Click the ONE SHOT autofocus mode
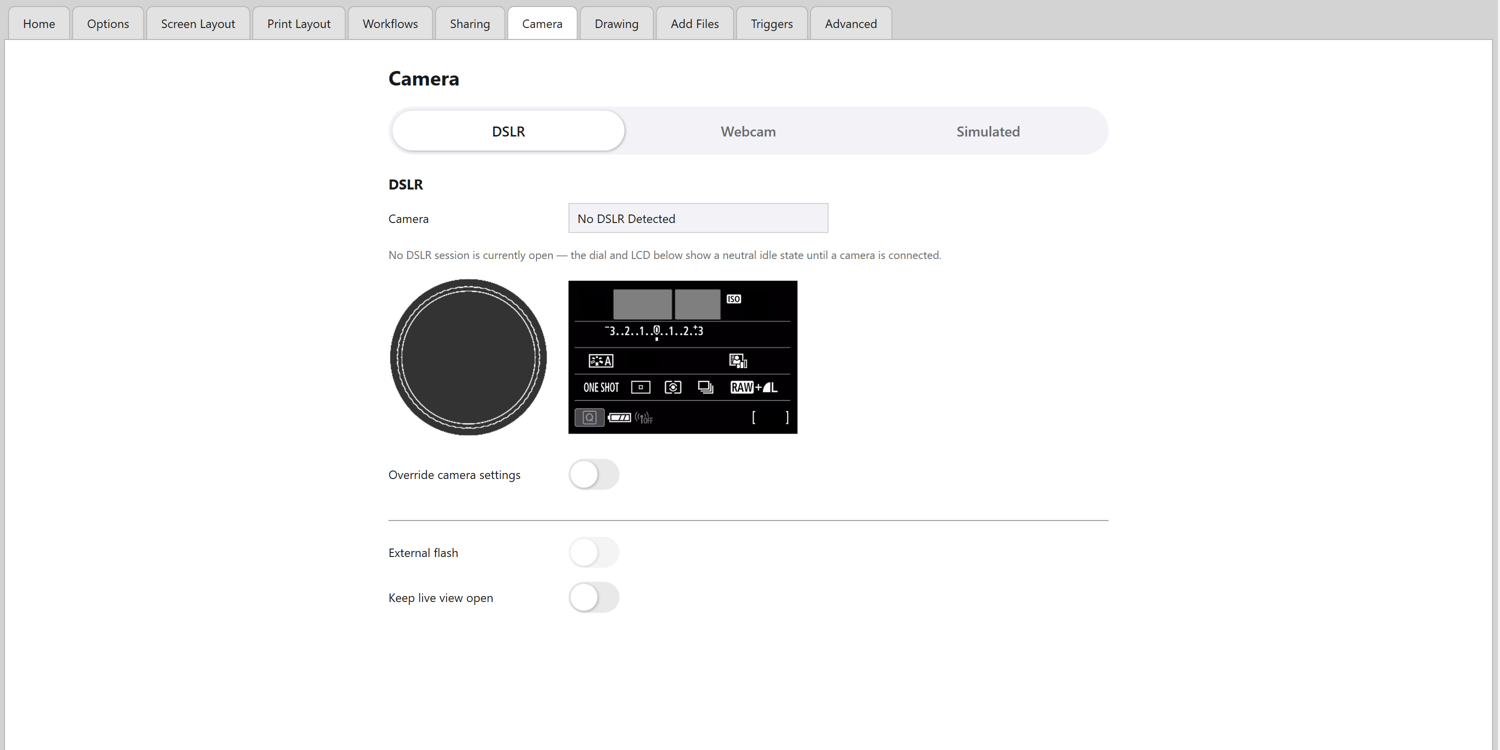 tap(601, 388)
